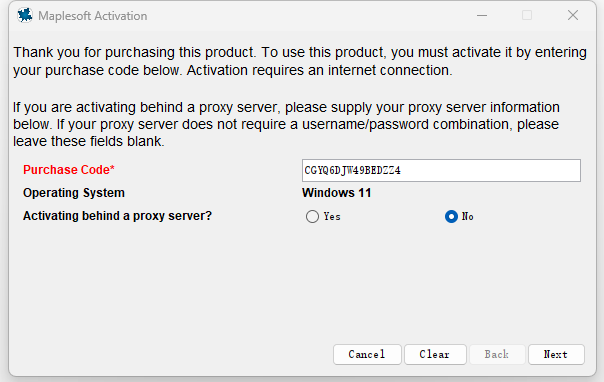The height and width of the screenshot is (382, 604).
Task: Select the No proxy radio circle
Action: pyautogui.click(x=451, y=216)
